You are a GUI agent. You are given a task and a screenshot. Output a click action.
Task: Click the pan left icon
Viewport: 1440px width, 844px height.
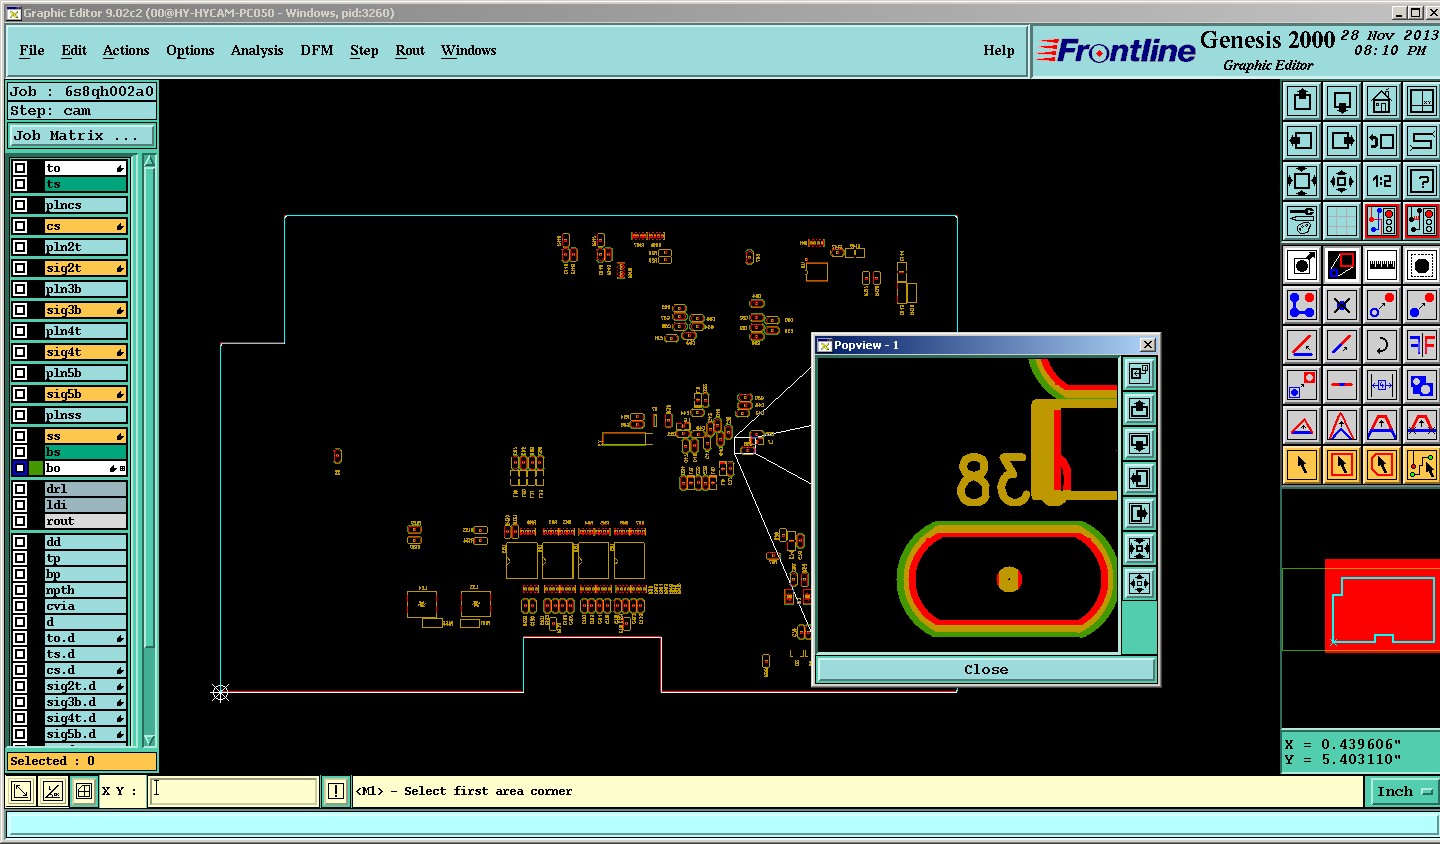[1302, 141]
